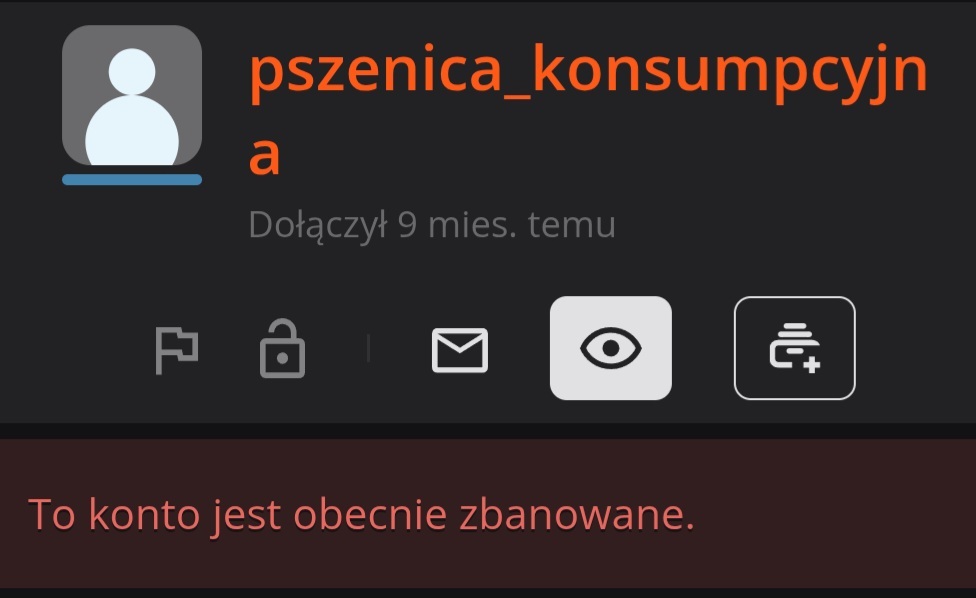Open the default avatar picture
Image resolution: width=976 pixels, height=598 pixels.
click(x=132, y=95)
